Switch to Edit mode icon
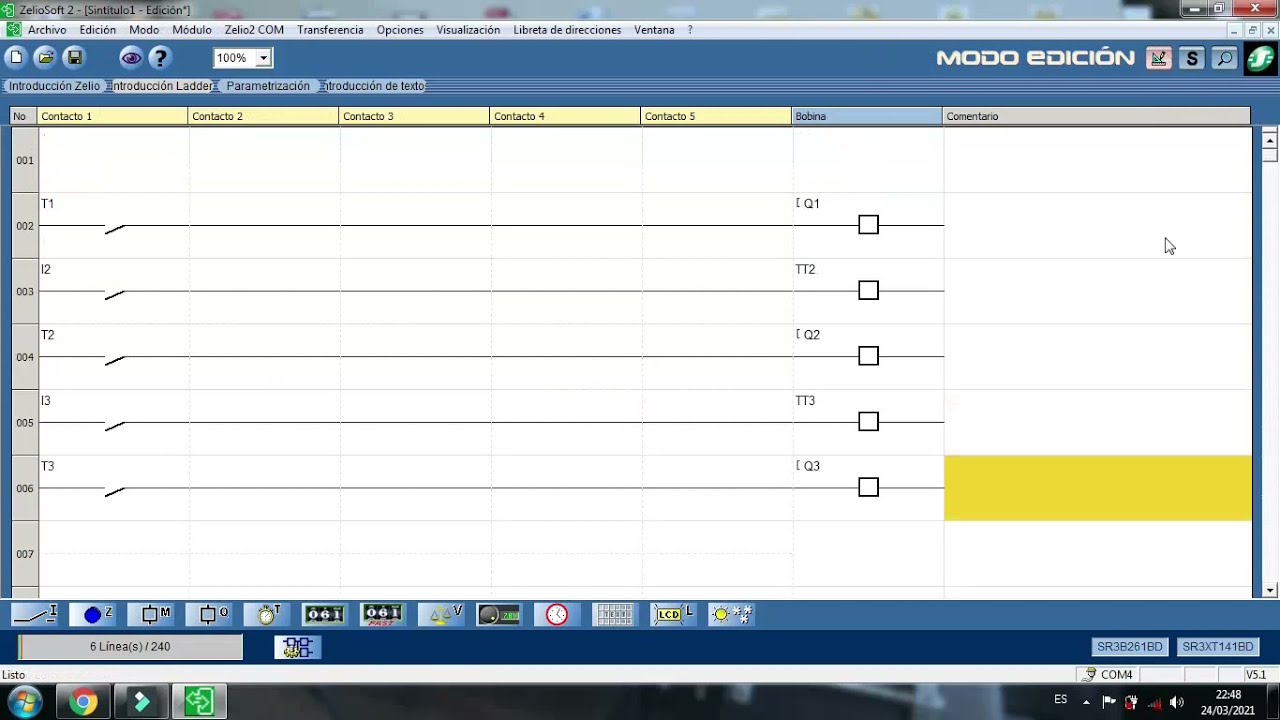Viewport: 1280px width, 720px height. [1158, 59]
